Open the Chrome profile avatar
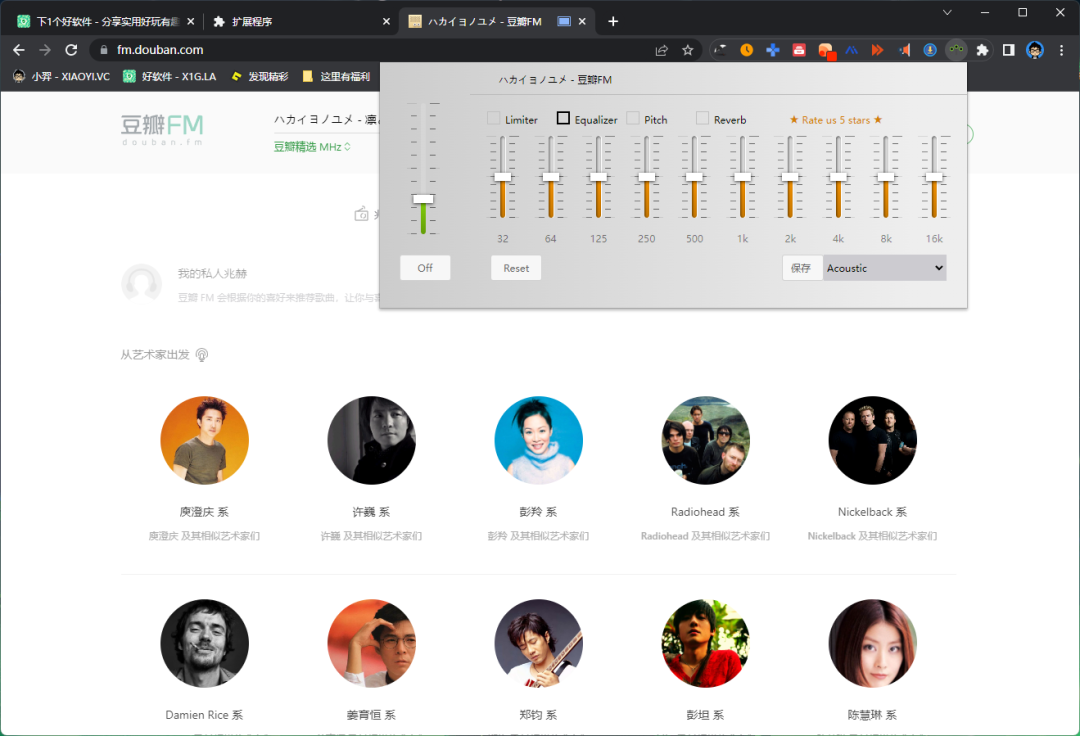This screenshot has height=736, width=1080. click(1035, 50)
